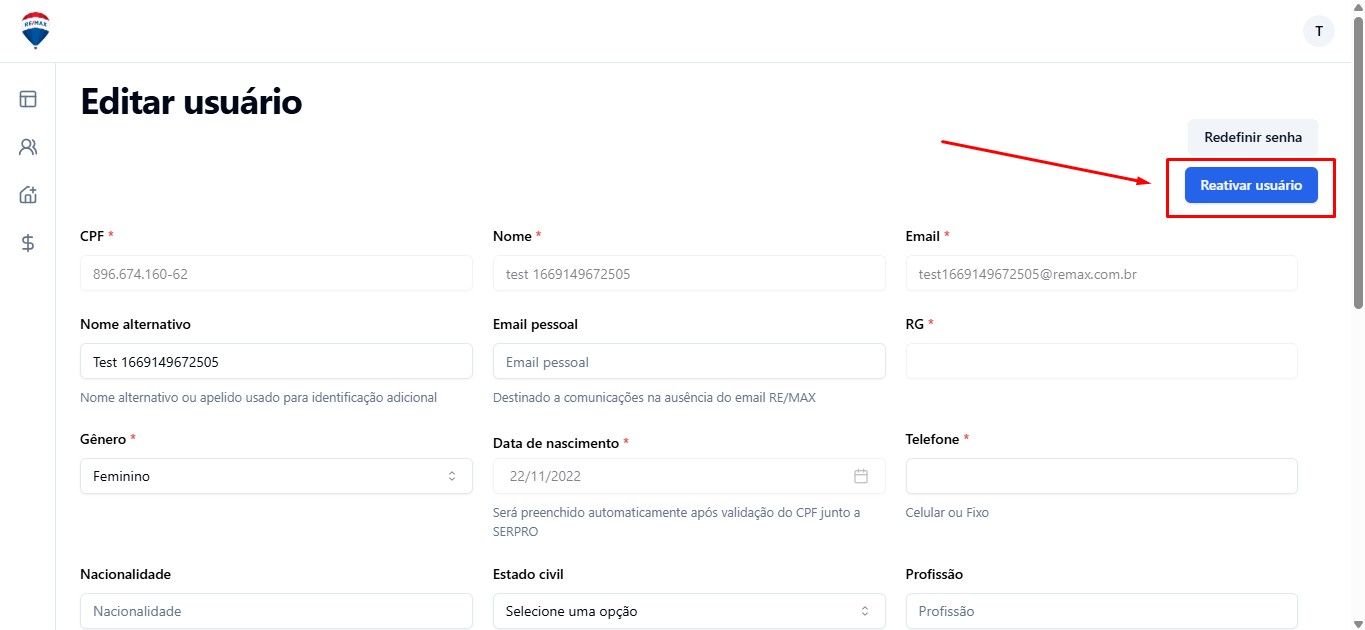The width and height of the screenshot is (1365, 630).
Task: Open the users icon in sidebar
Action: [28, 147]
